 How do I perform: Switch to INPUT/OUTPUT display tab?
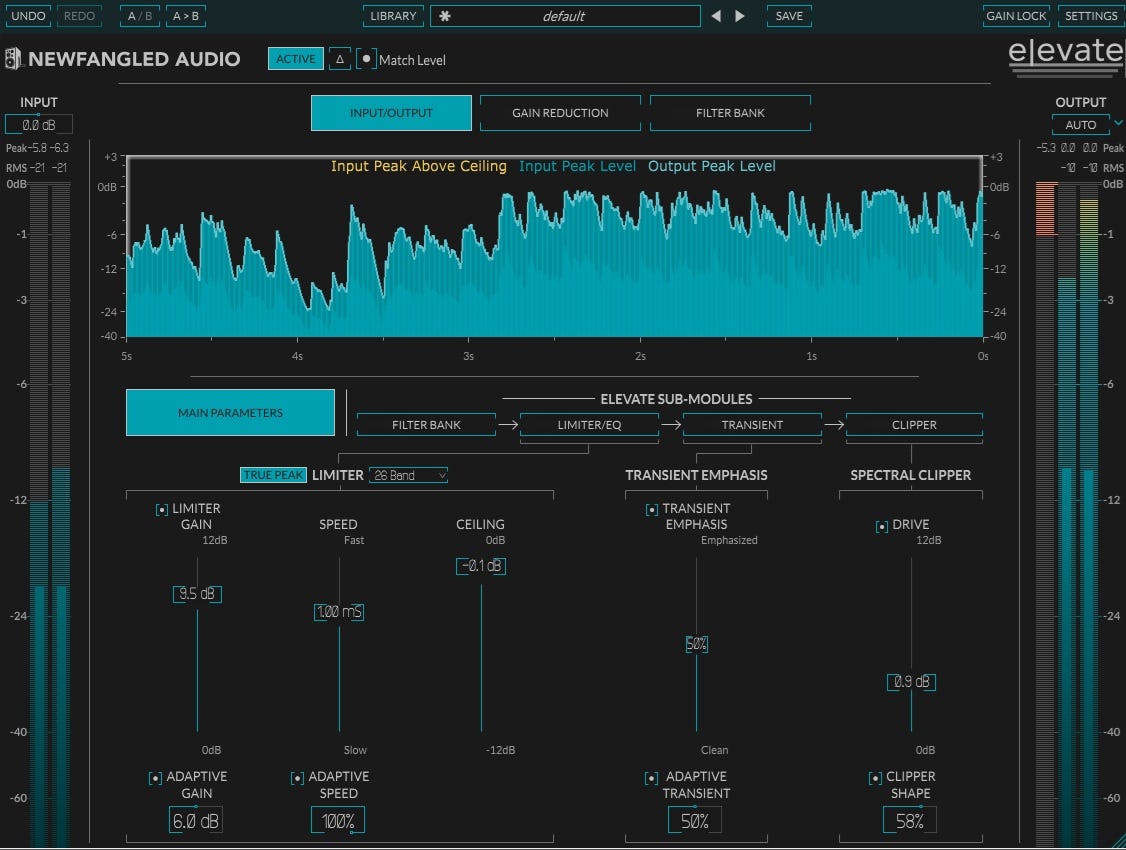(391, 113)
